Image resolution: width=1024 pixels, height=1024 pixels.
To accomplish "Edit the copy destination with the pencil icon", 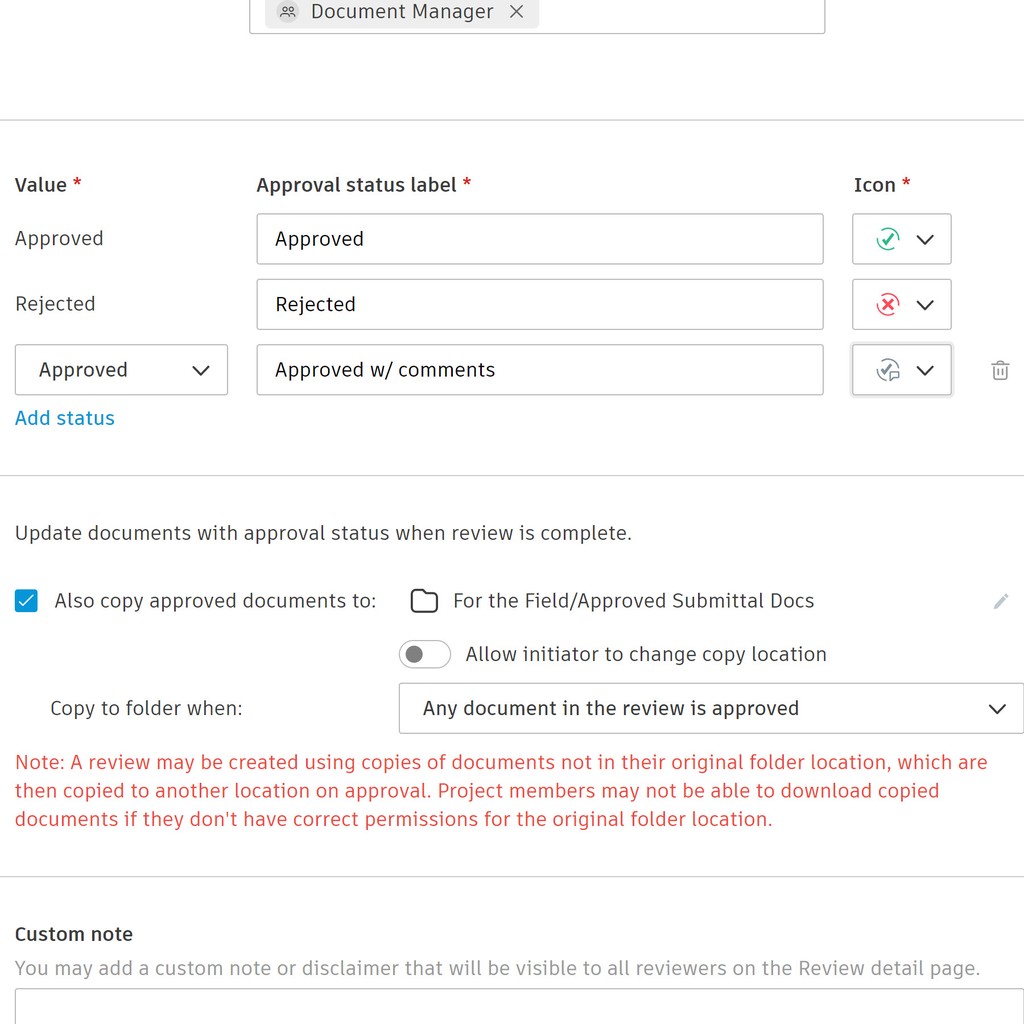I will pyautogui.click(x=1001, y=600).
